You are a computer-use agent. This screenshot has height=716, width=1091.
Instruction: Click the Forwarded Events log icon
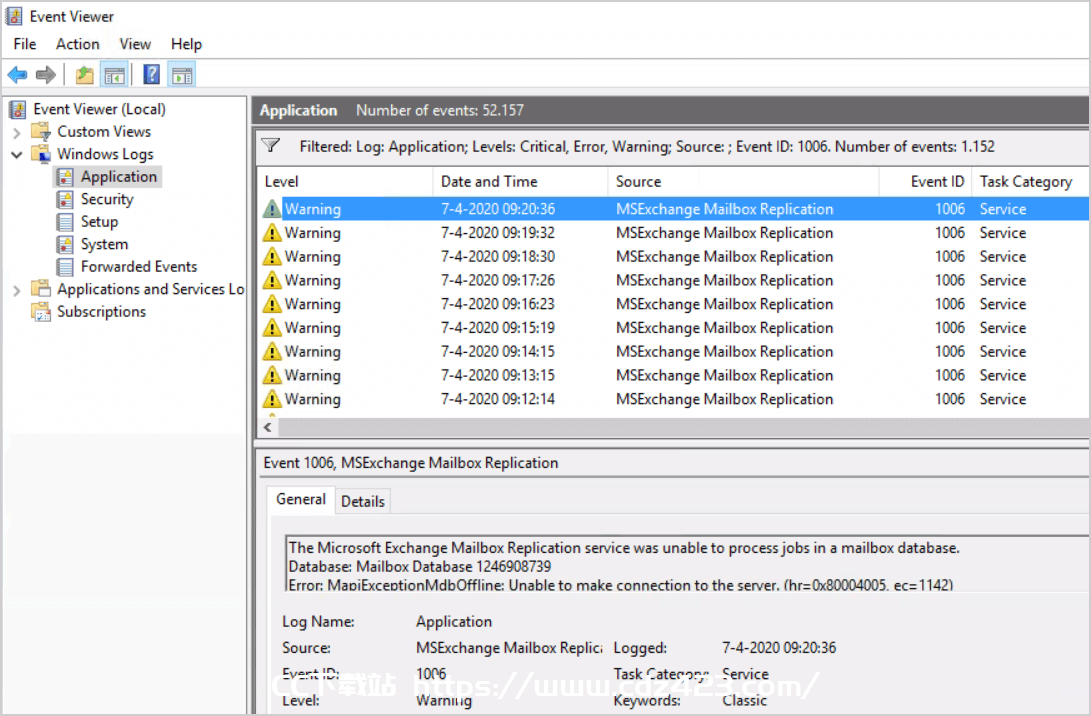(65, 266)
